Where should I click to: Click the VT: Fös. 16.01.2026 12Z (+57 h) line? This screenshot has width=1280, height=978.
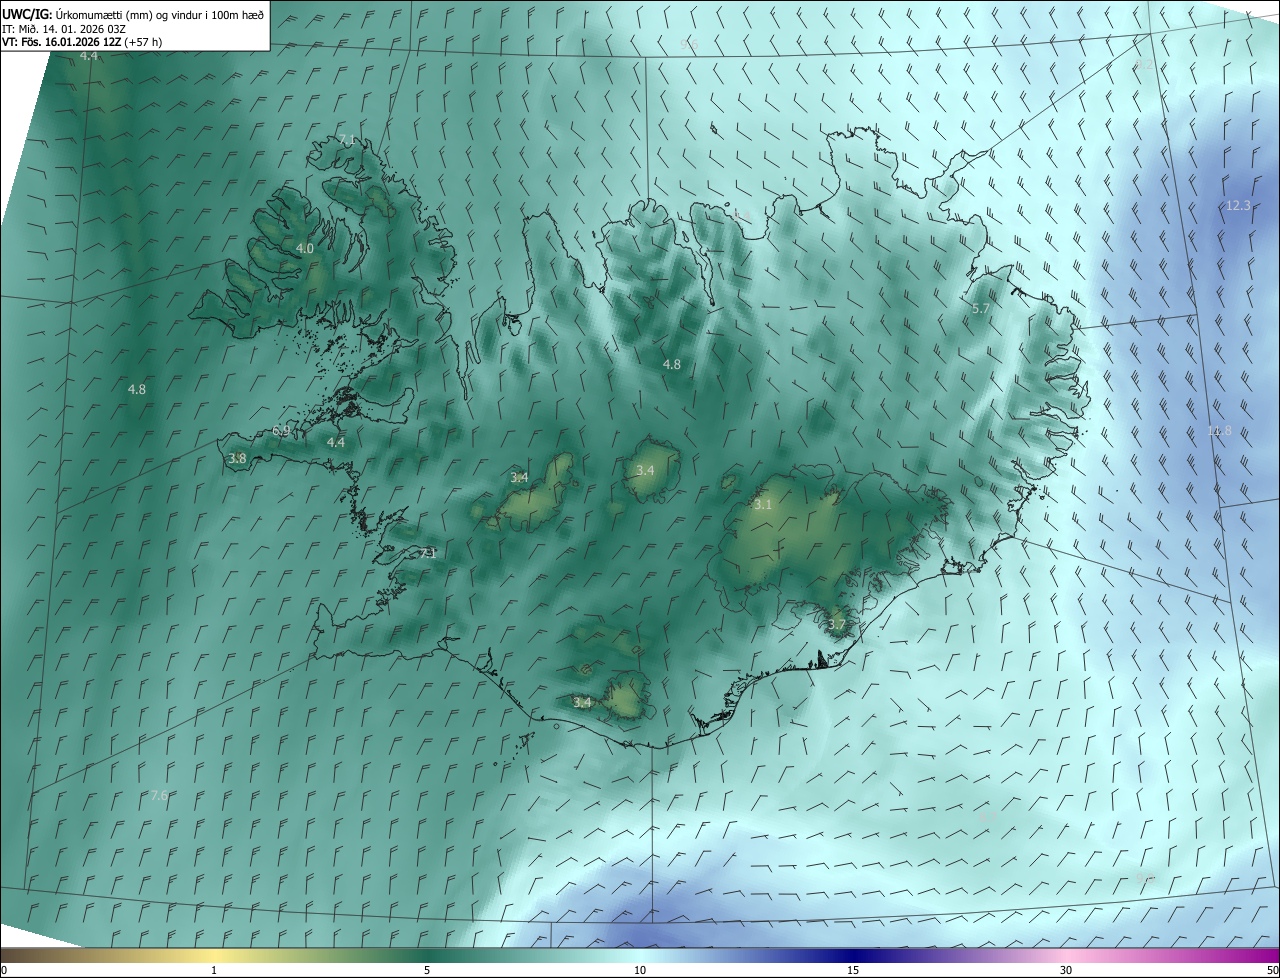pos(82,42)
